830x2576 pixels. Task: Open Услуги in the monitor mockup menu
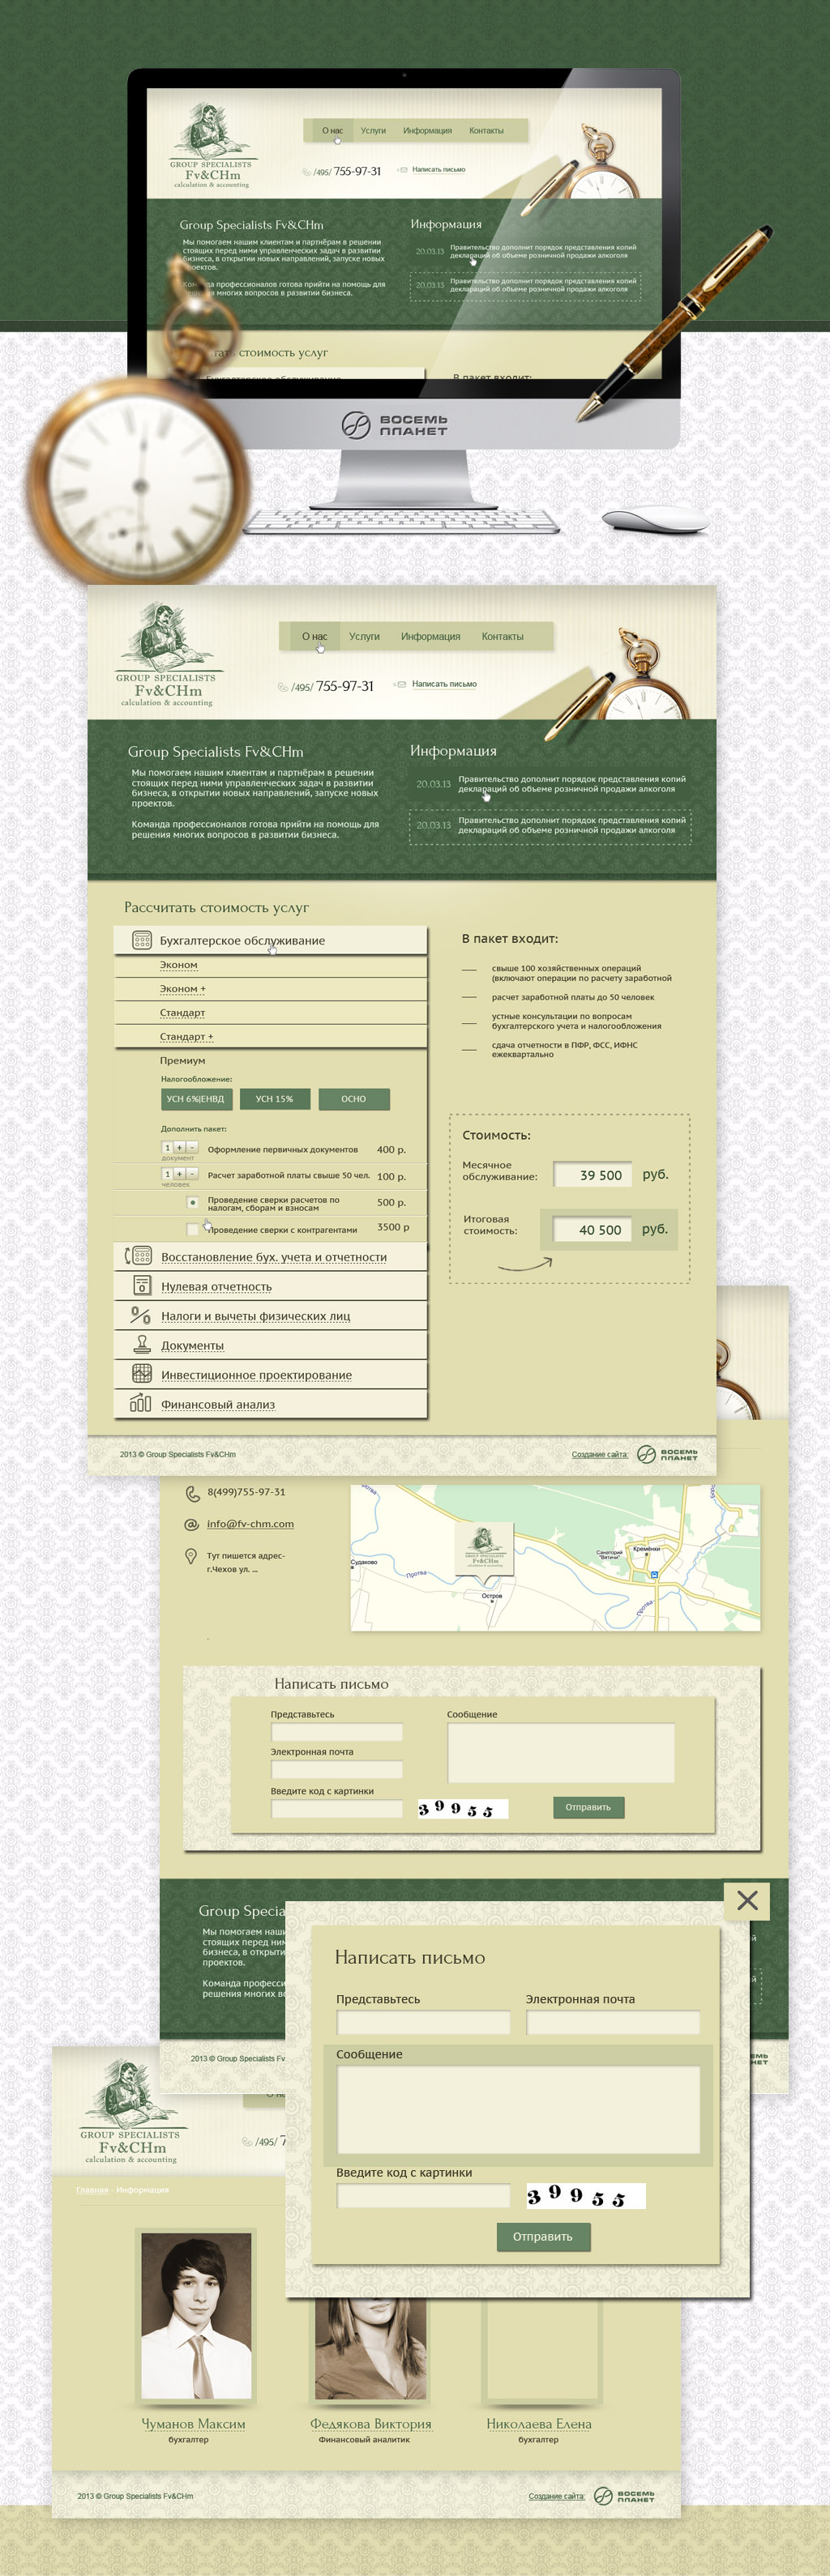point(373,130)
